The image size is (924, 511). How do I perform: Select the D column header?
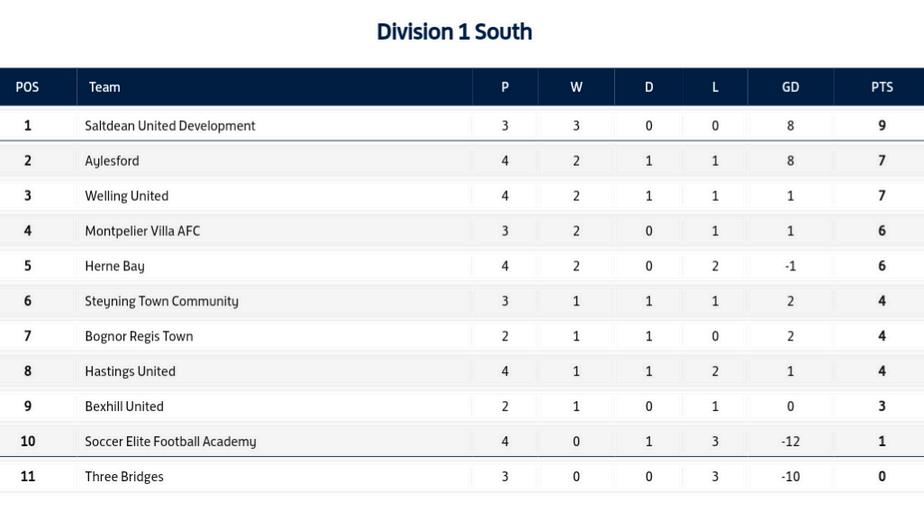point(649,87)
